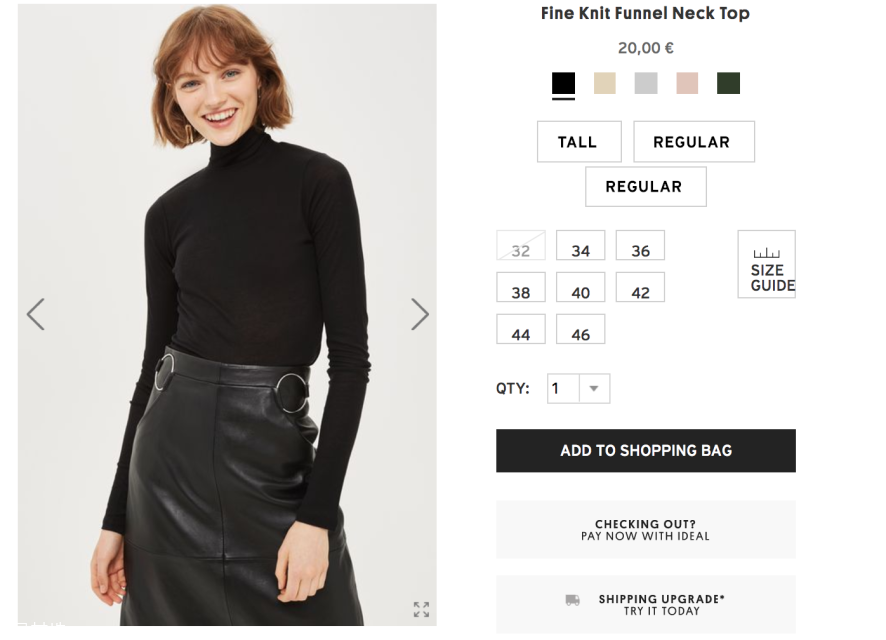Open Pay Now with iDEAL banner
886x640 pixels.
[x=646, y=530]
